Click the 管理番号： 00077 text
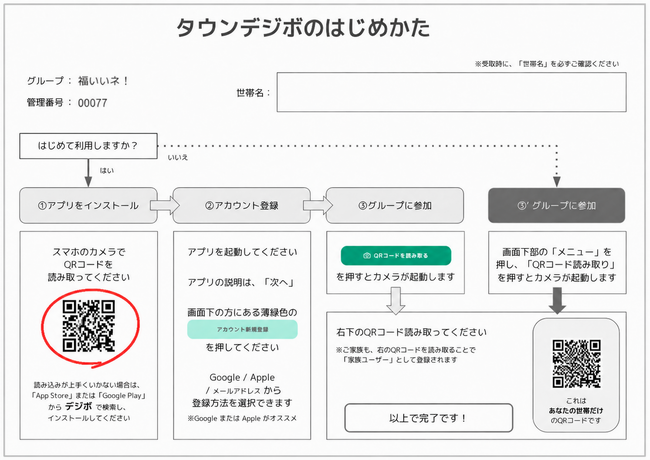 (x=67, y=103)
